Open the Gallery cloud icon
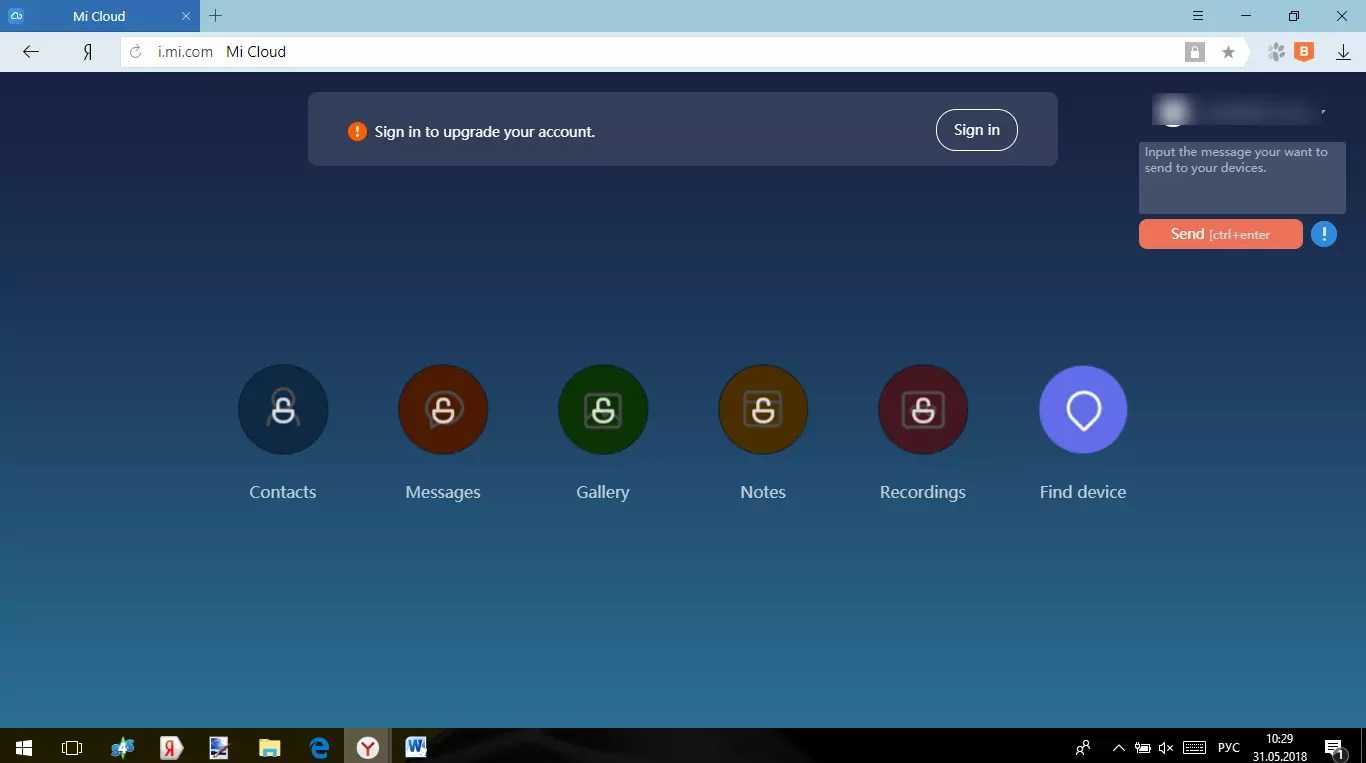The height and width of the screenshot is (763, 1366). (603, 409)
